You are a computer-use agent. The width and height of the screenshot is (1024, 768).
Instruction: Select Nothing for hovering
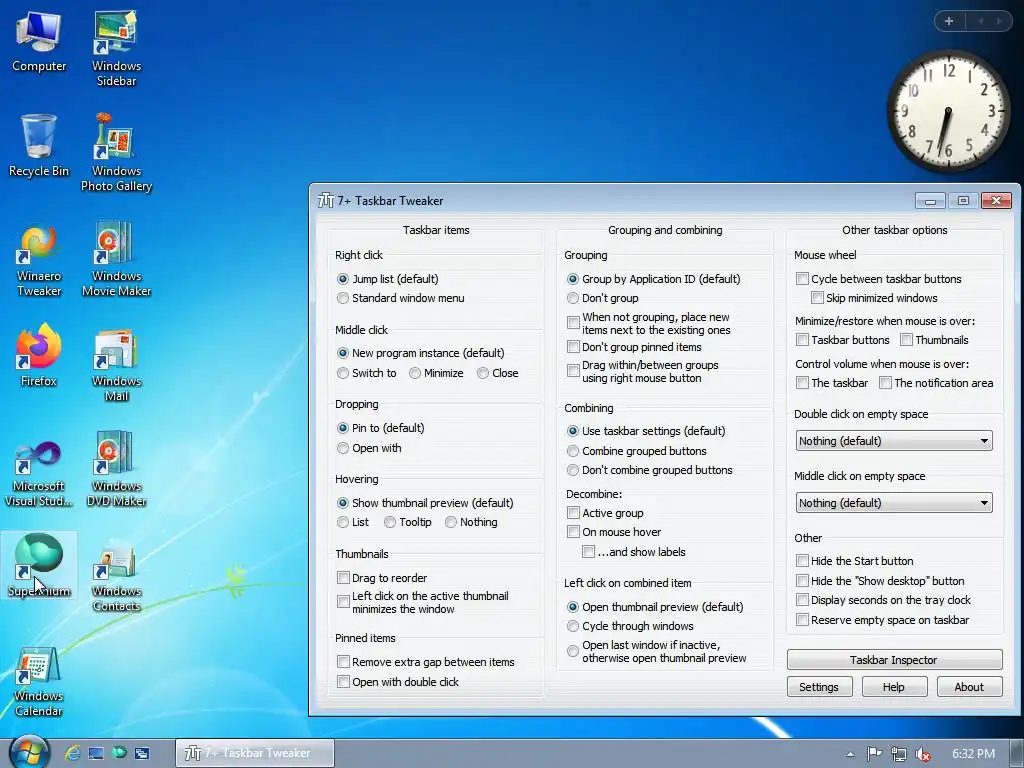pos(471,522)
